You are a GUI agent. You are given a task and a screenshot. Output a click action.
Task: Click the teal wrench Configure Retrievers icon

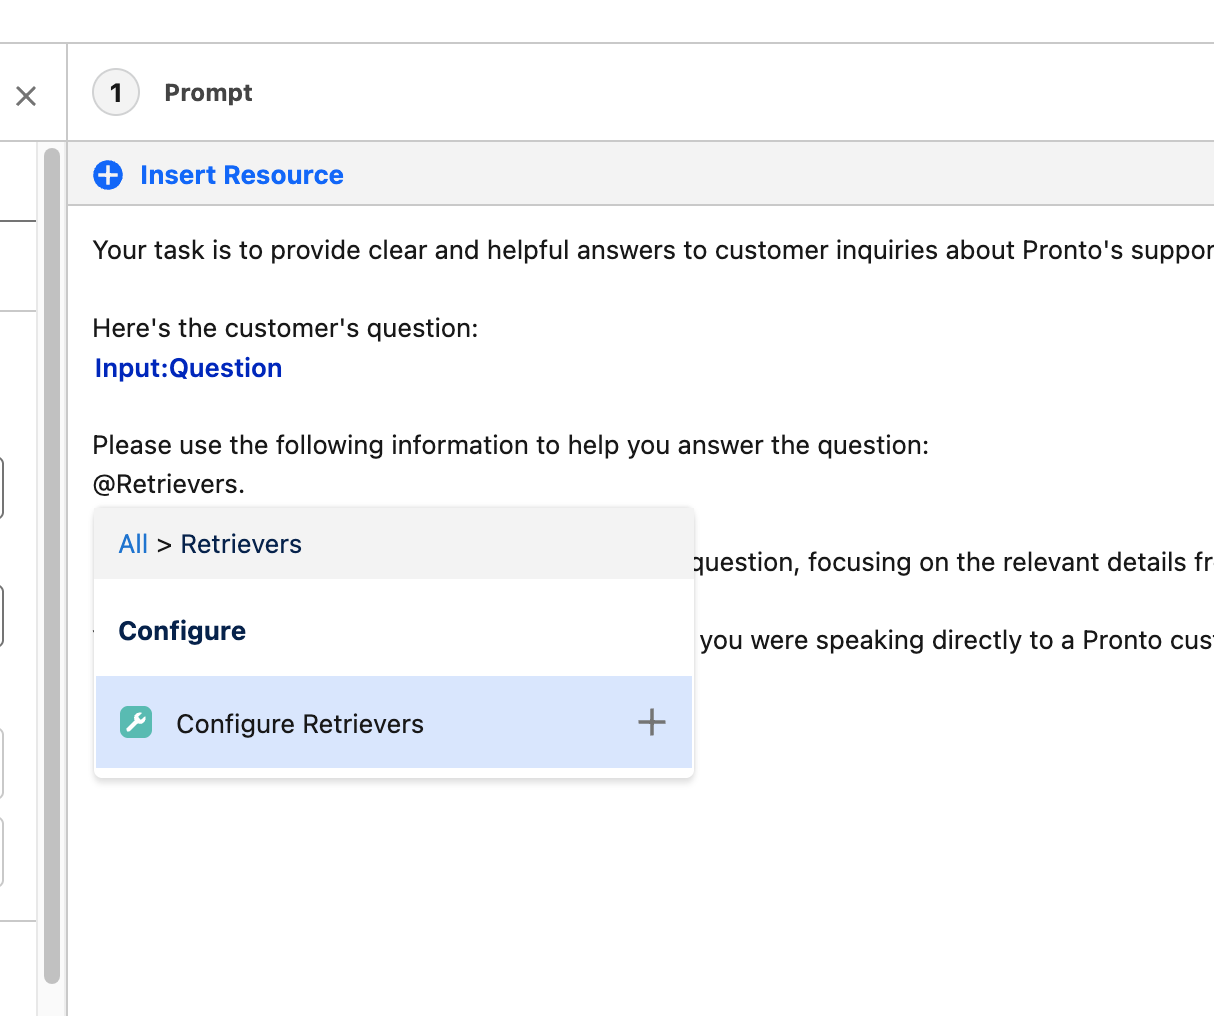tap(136, 722)
